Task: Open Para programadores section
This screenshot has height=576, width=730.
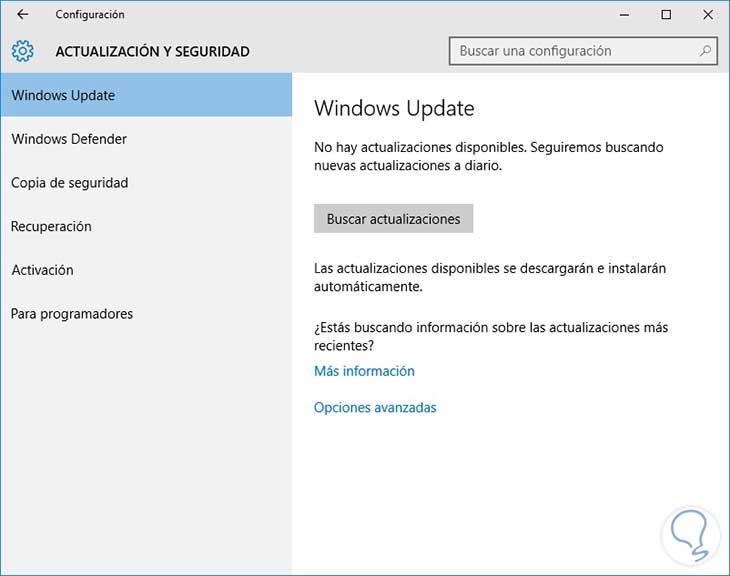Action: 146,314
